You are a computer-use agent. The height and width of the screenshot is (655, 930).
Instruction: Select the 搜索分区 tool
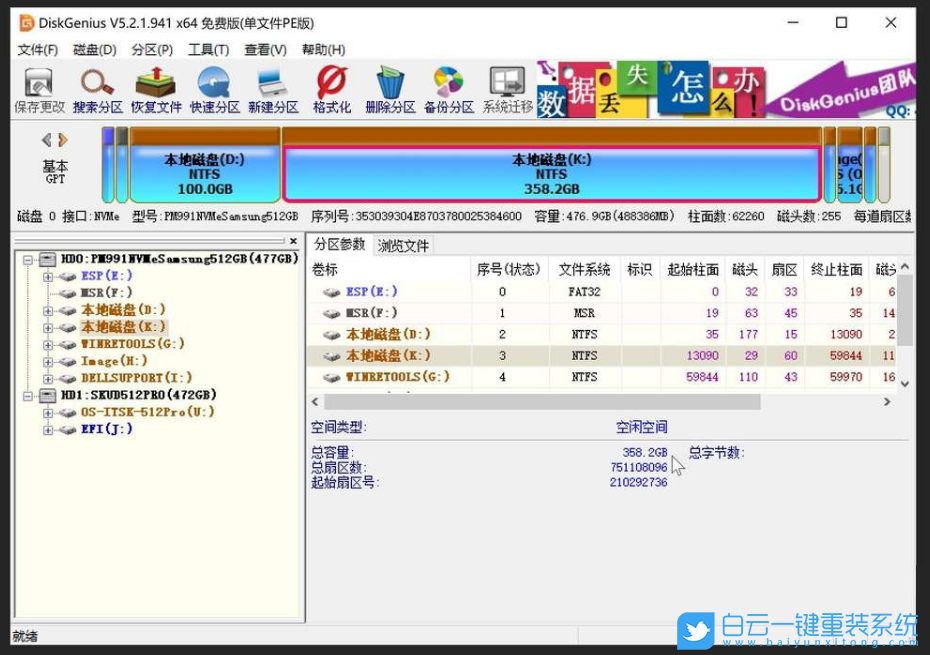click(x=96, y=88)
